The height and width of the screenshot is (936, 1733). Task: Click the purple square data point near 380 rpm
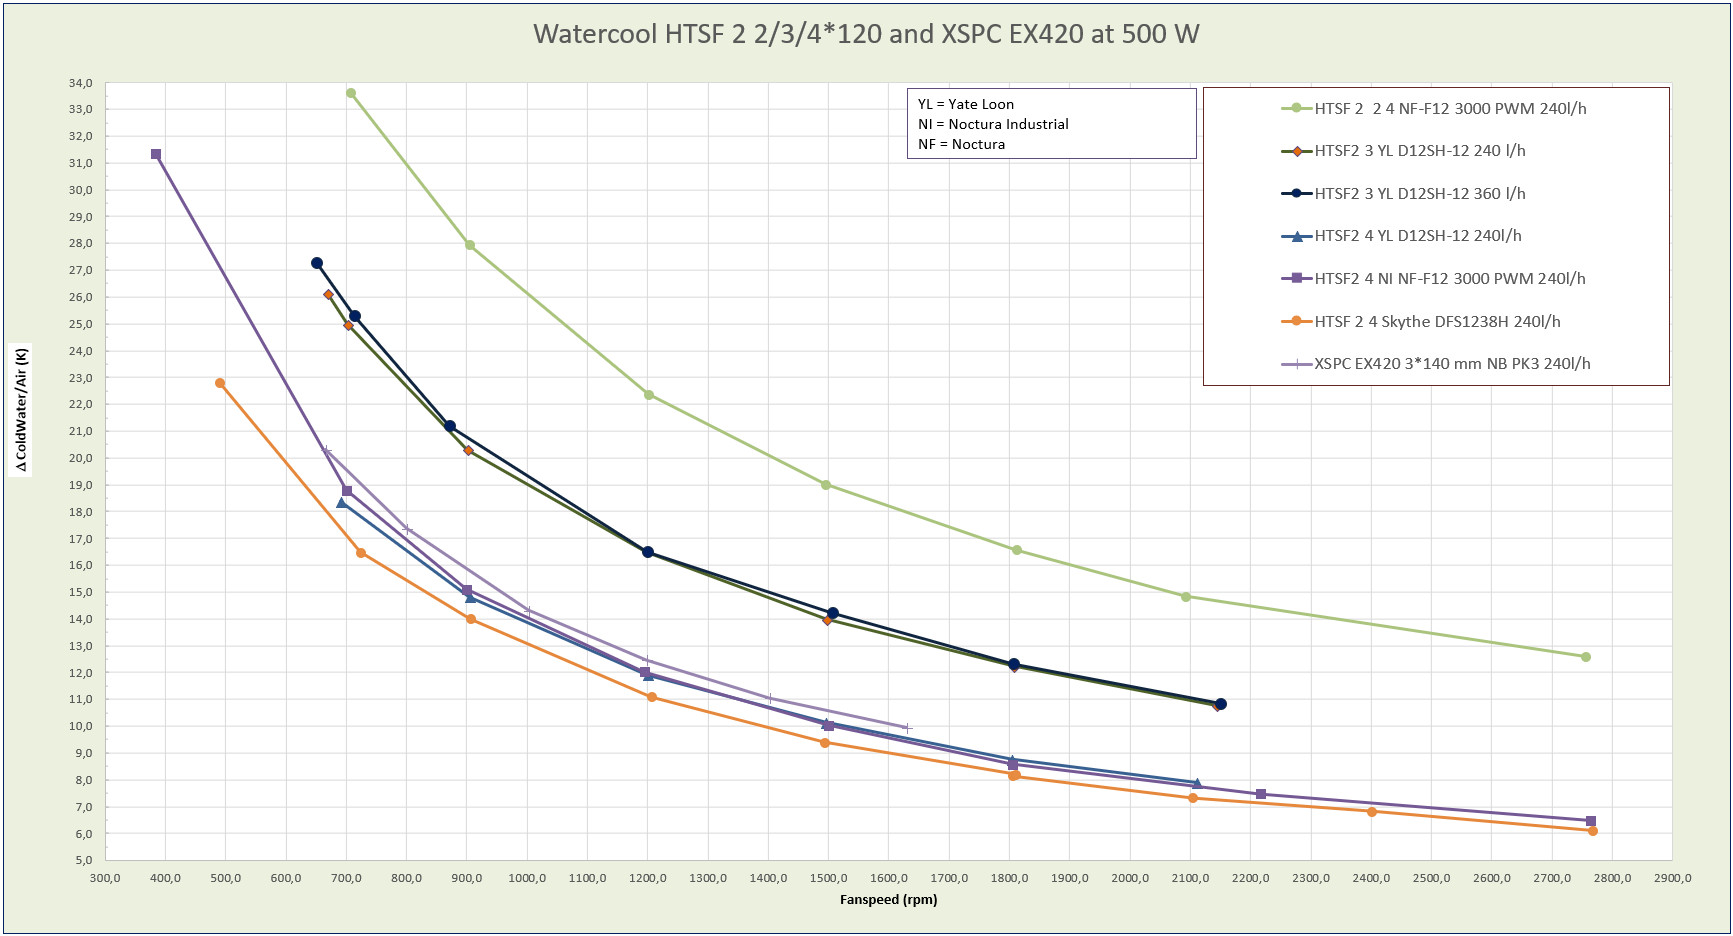tap(156, 154)
